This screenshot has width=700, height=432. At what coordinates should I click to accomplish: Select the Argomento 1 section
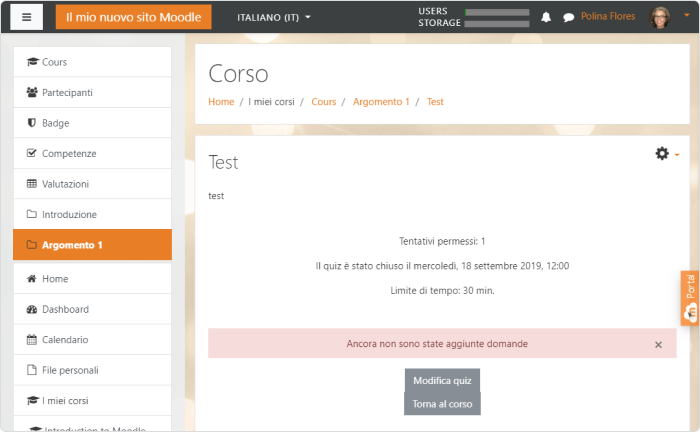point(92,245)
